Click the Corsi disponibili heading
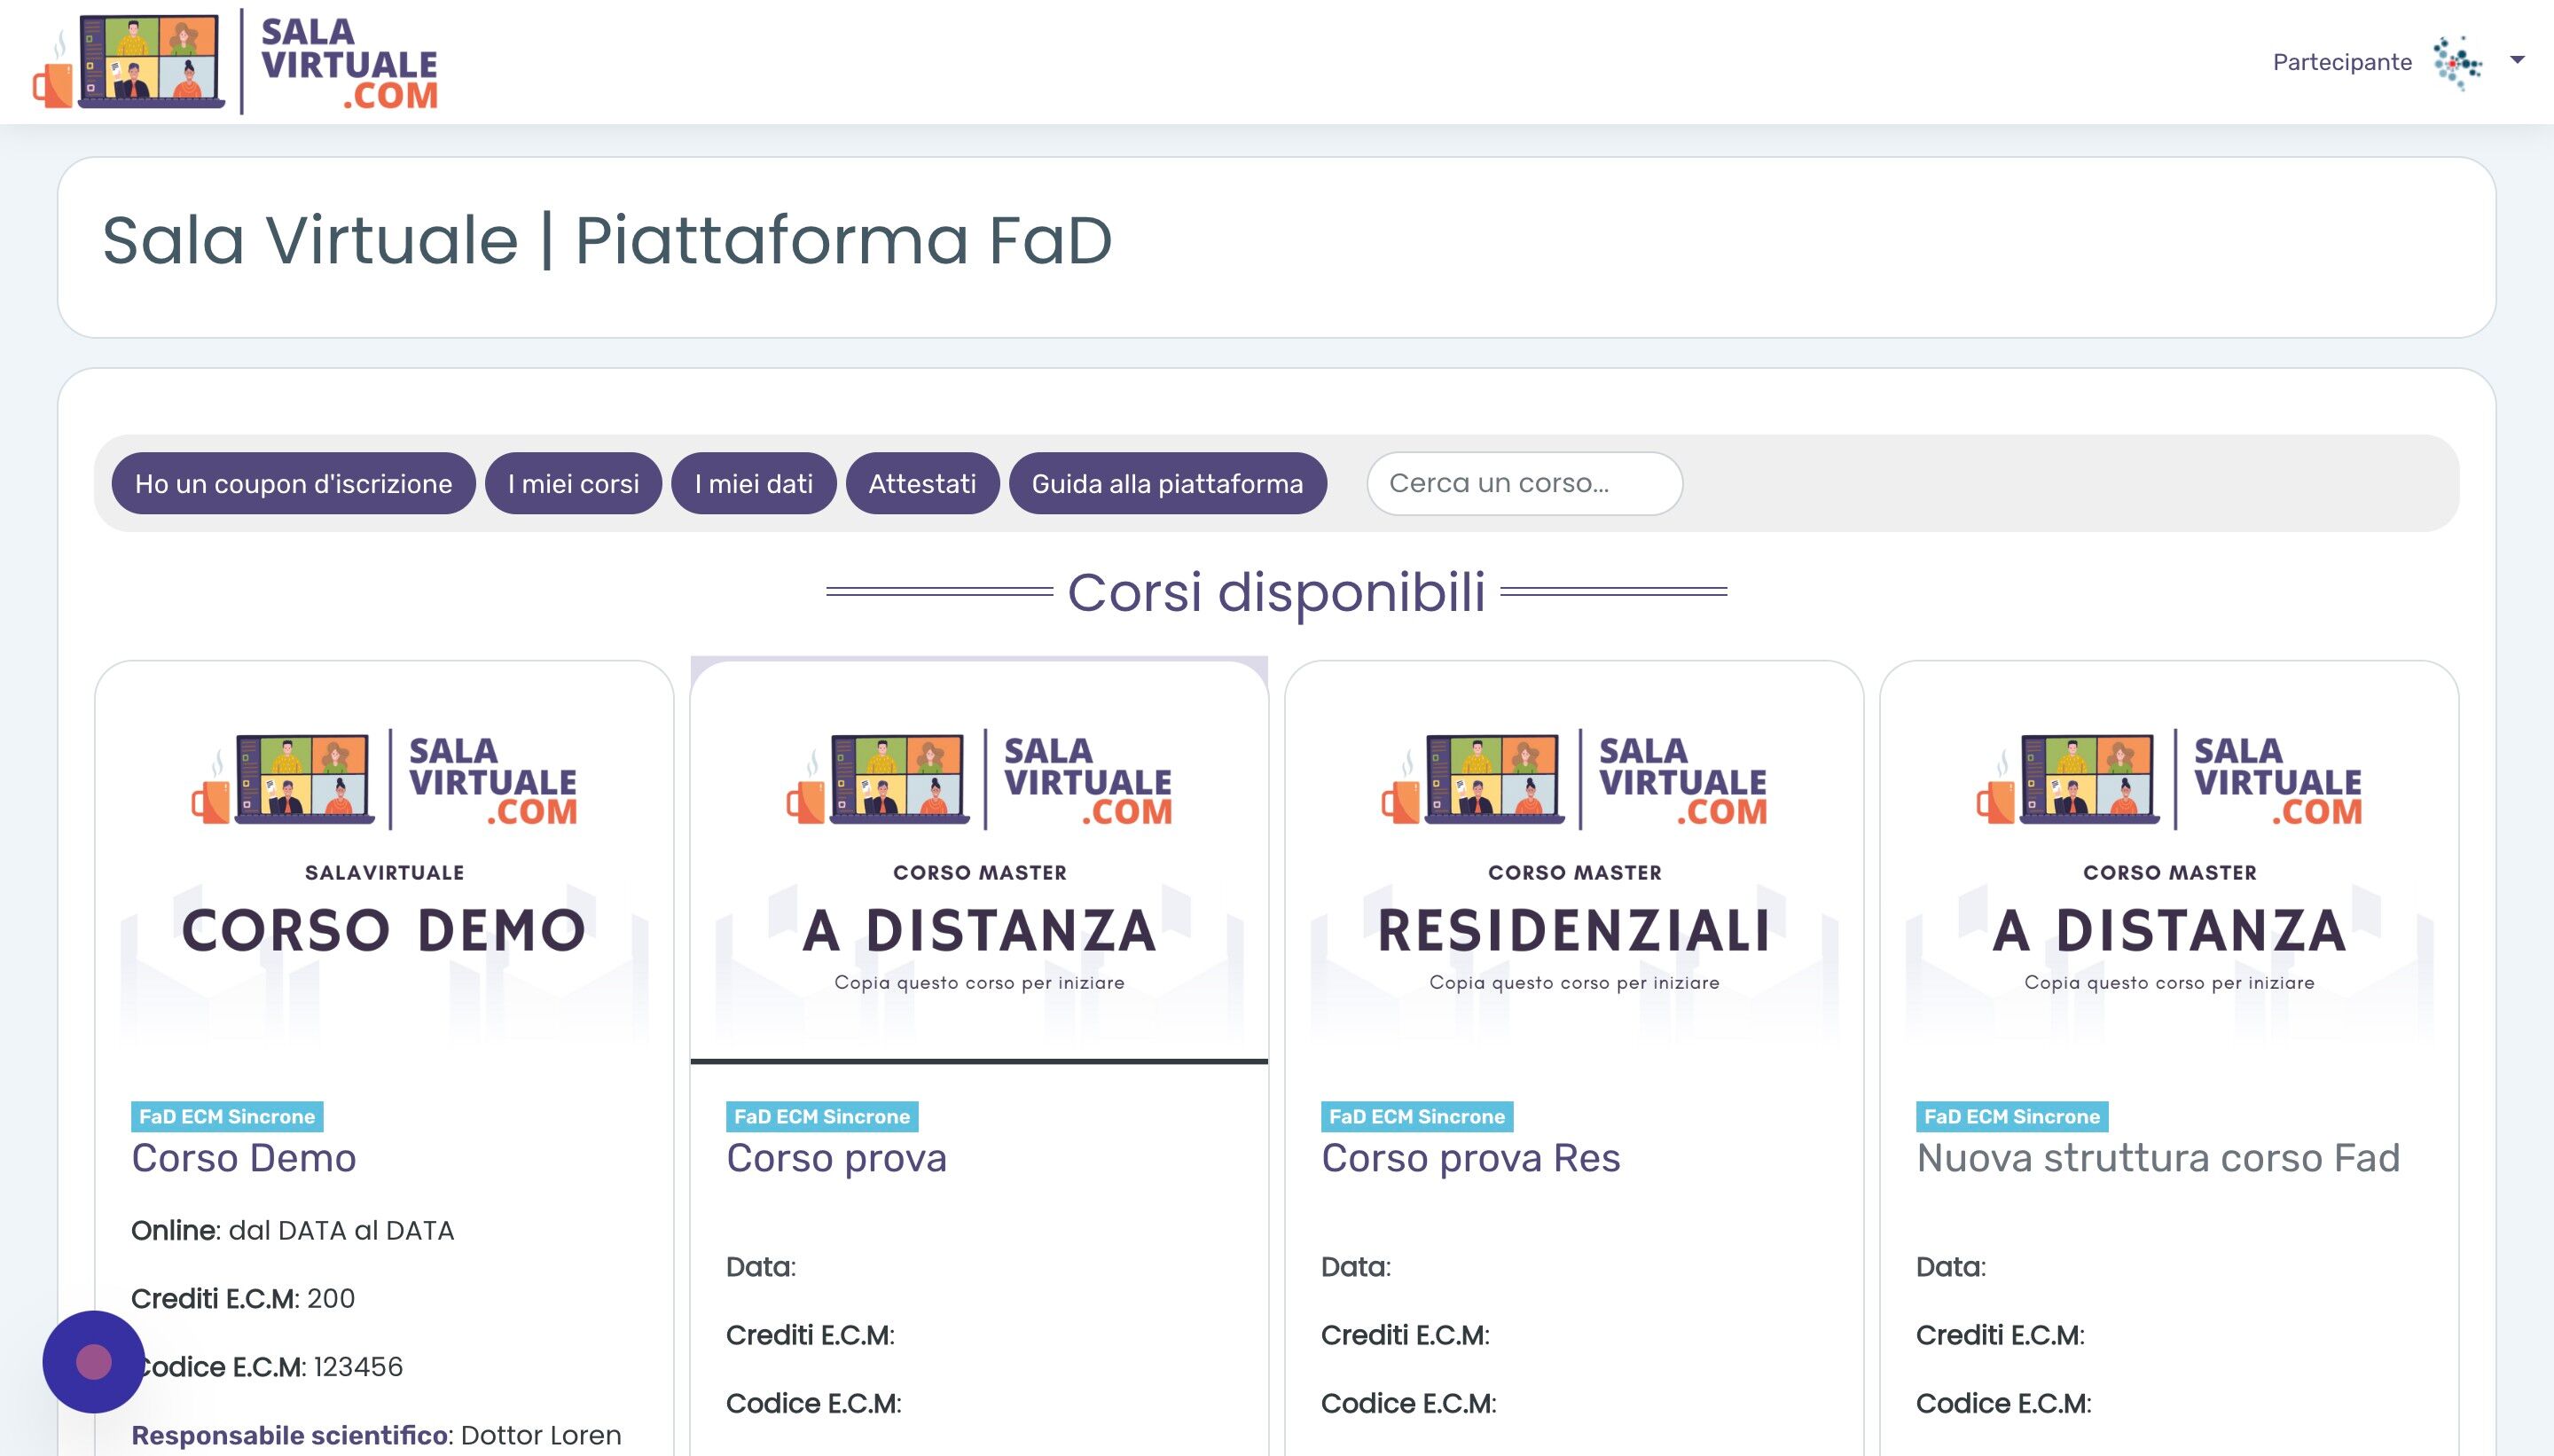 [1276, 592]
